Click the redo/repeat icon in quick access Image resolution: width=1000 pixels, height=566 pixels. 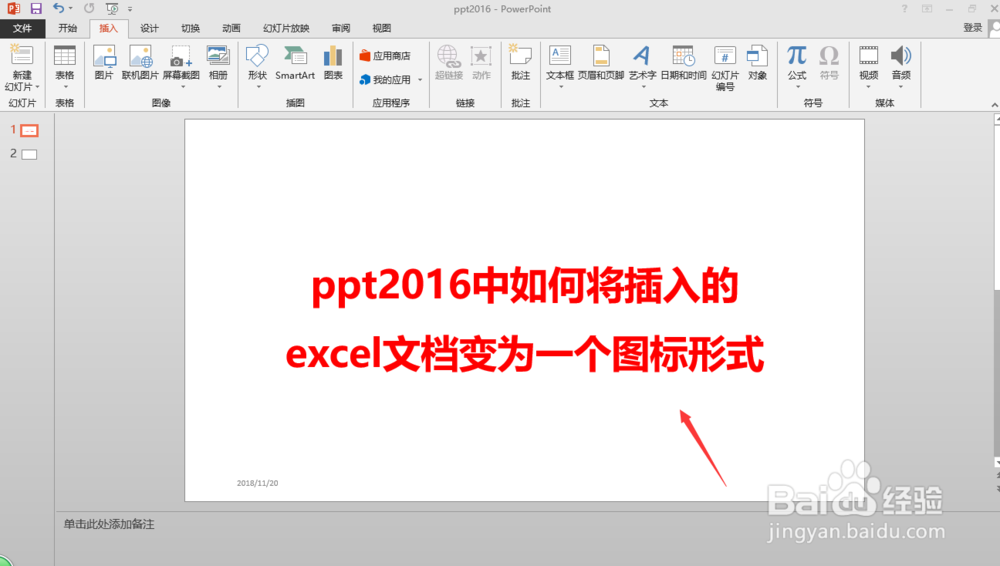[x=89, y=8]
